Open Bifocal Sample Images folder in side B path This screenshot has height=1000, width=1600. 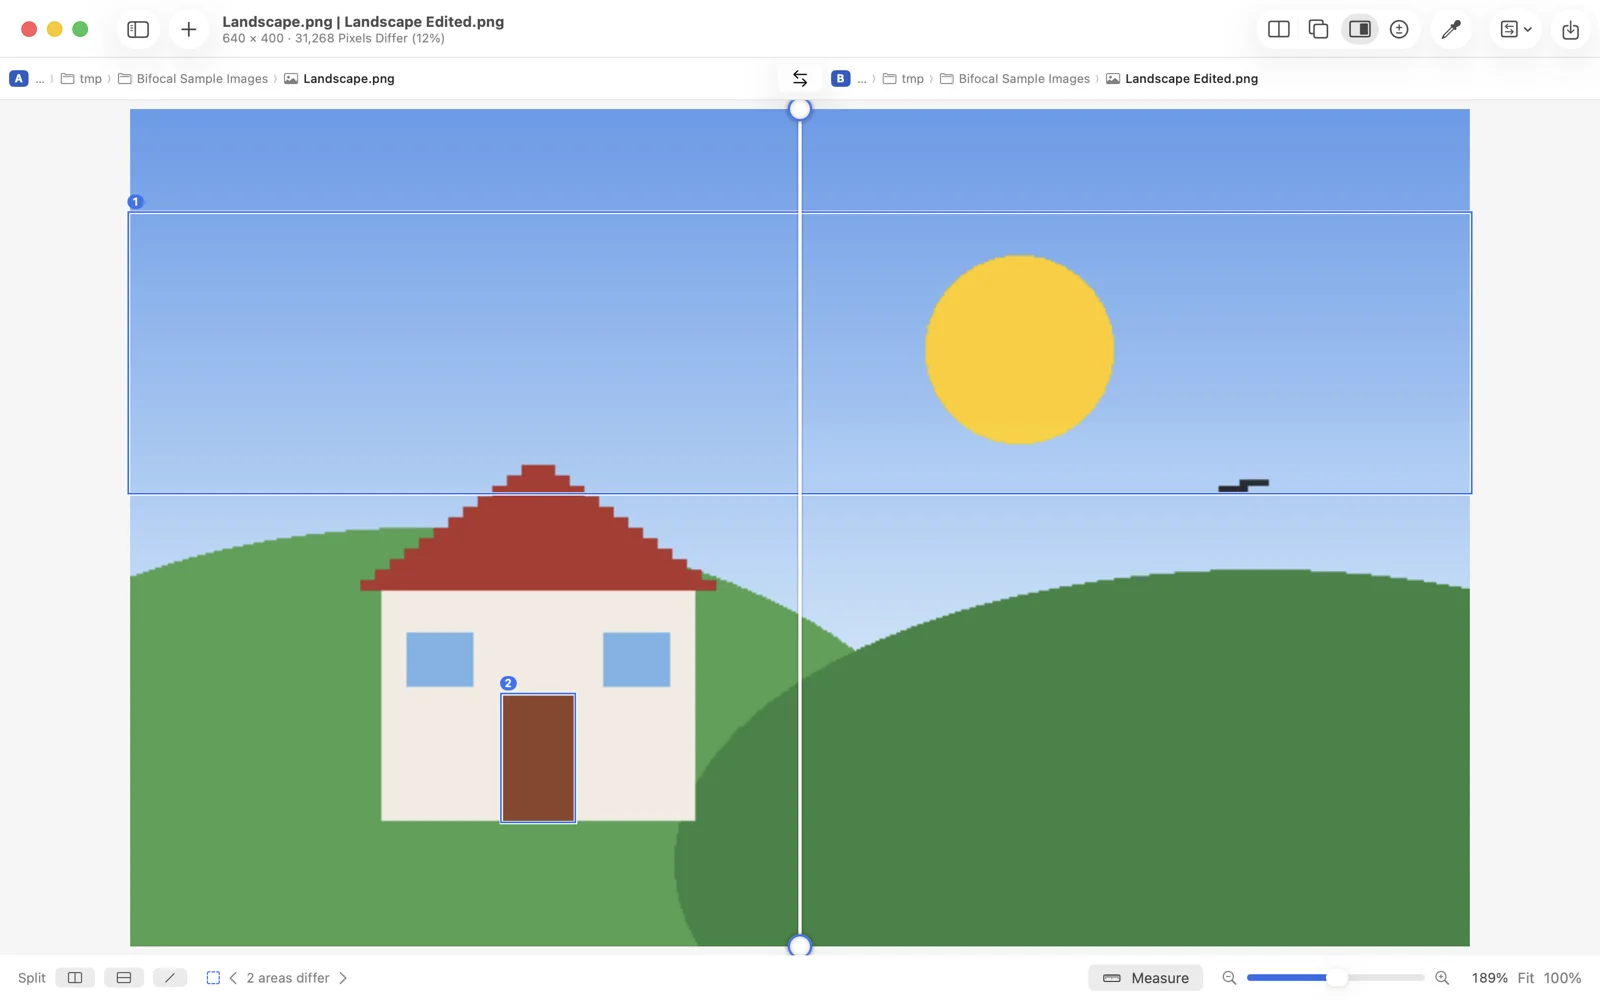coord(1015,78)
